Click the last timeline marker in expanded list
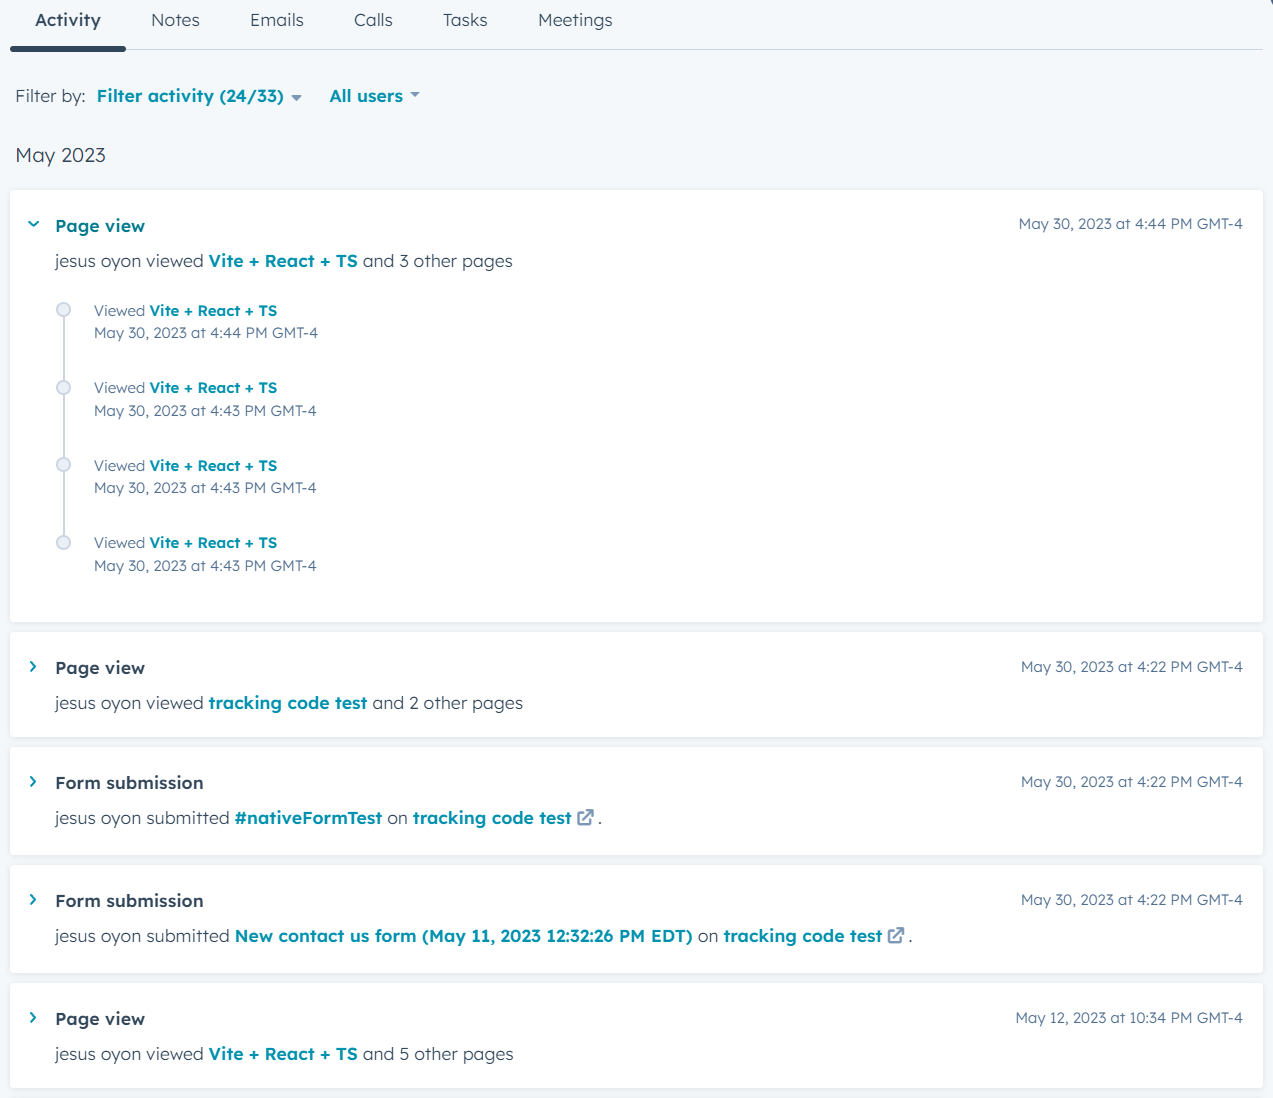 click(64, 543)
